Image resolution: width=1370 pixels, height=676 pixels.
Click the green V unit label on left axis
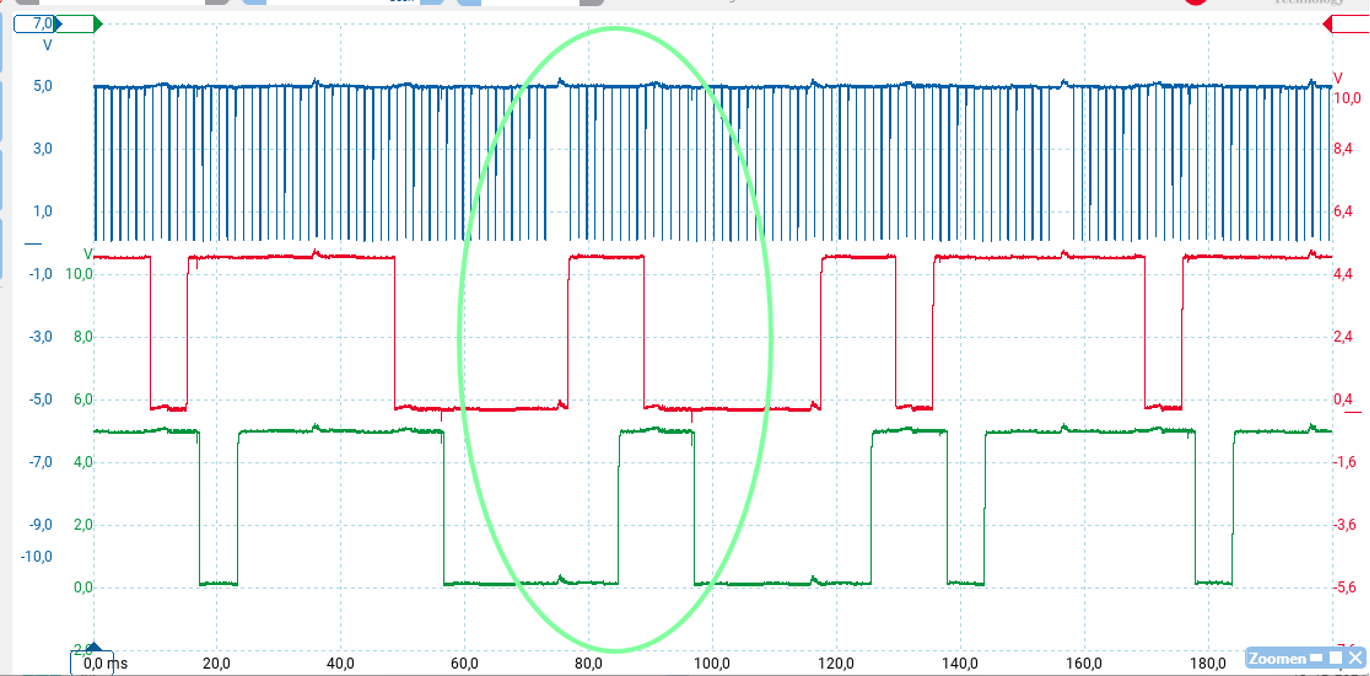[x=88, y=253]
